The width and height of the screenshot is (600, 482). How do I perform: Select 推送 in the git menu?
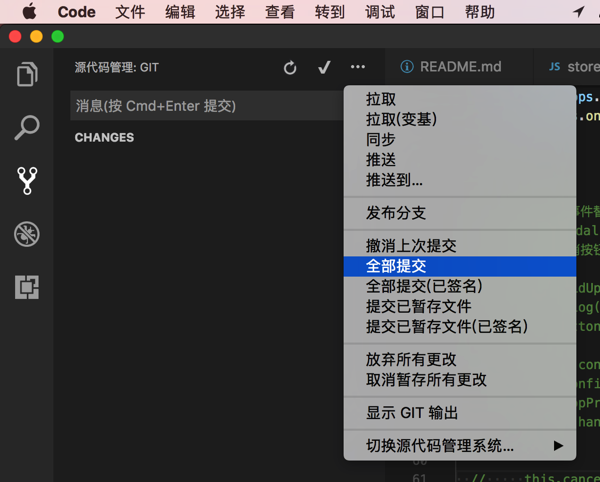tap(460, 160)
